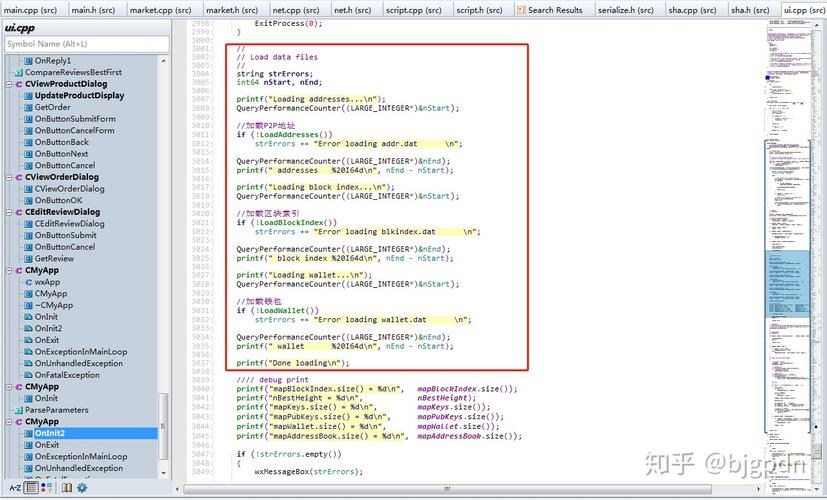The height and width of the screenshot is (500, 827).
Task: Select OnButtonCancelForm in the symbol tree
Action: coord(74,131)
